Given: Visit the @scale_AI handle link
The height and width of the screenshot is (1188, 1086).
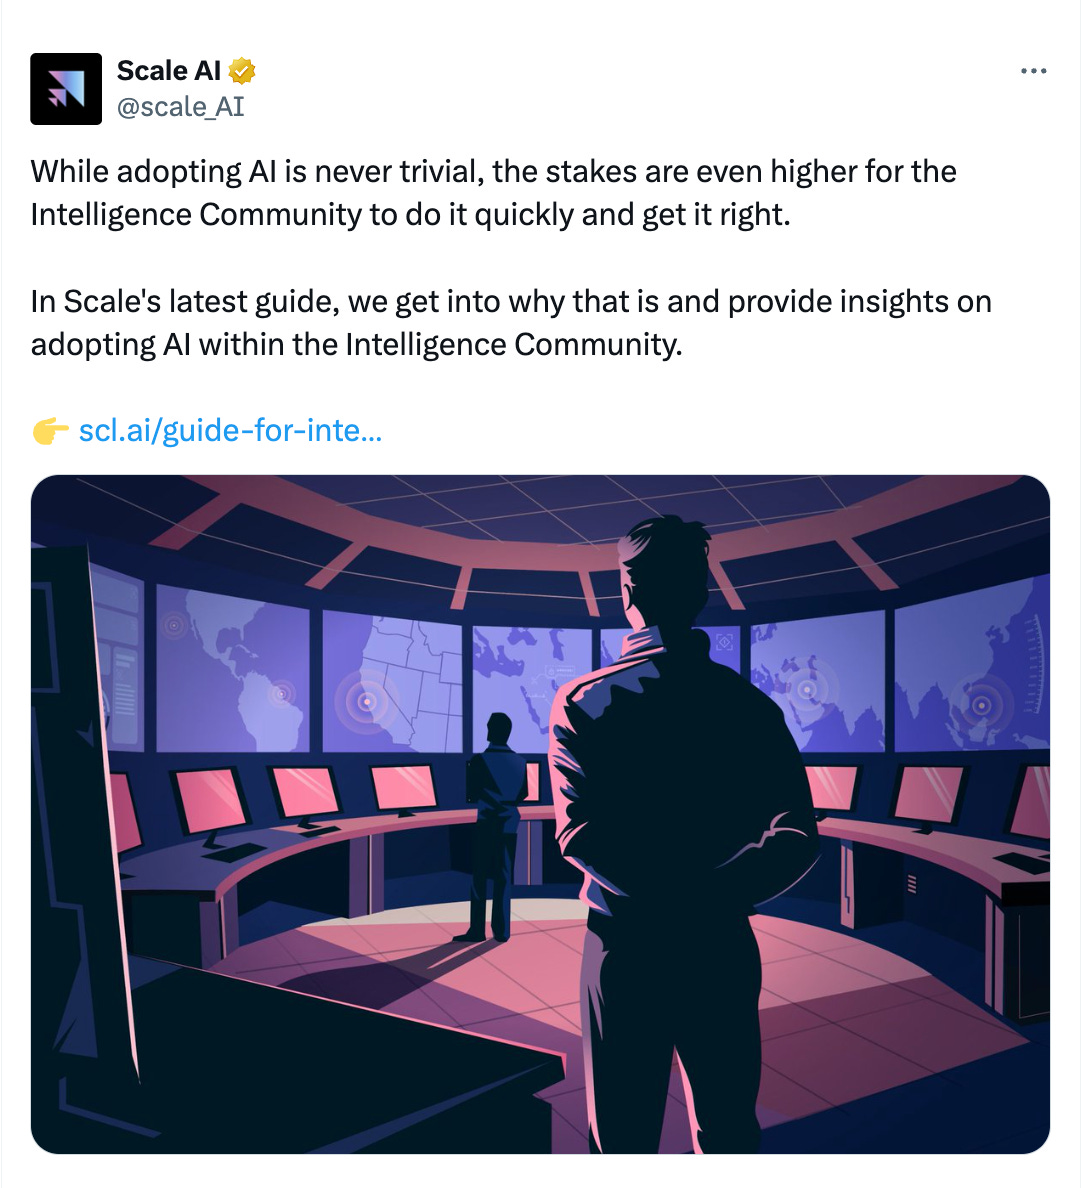Looking at the screenshot, I should (180, 107).
